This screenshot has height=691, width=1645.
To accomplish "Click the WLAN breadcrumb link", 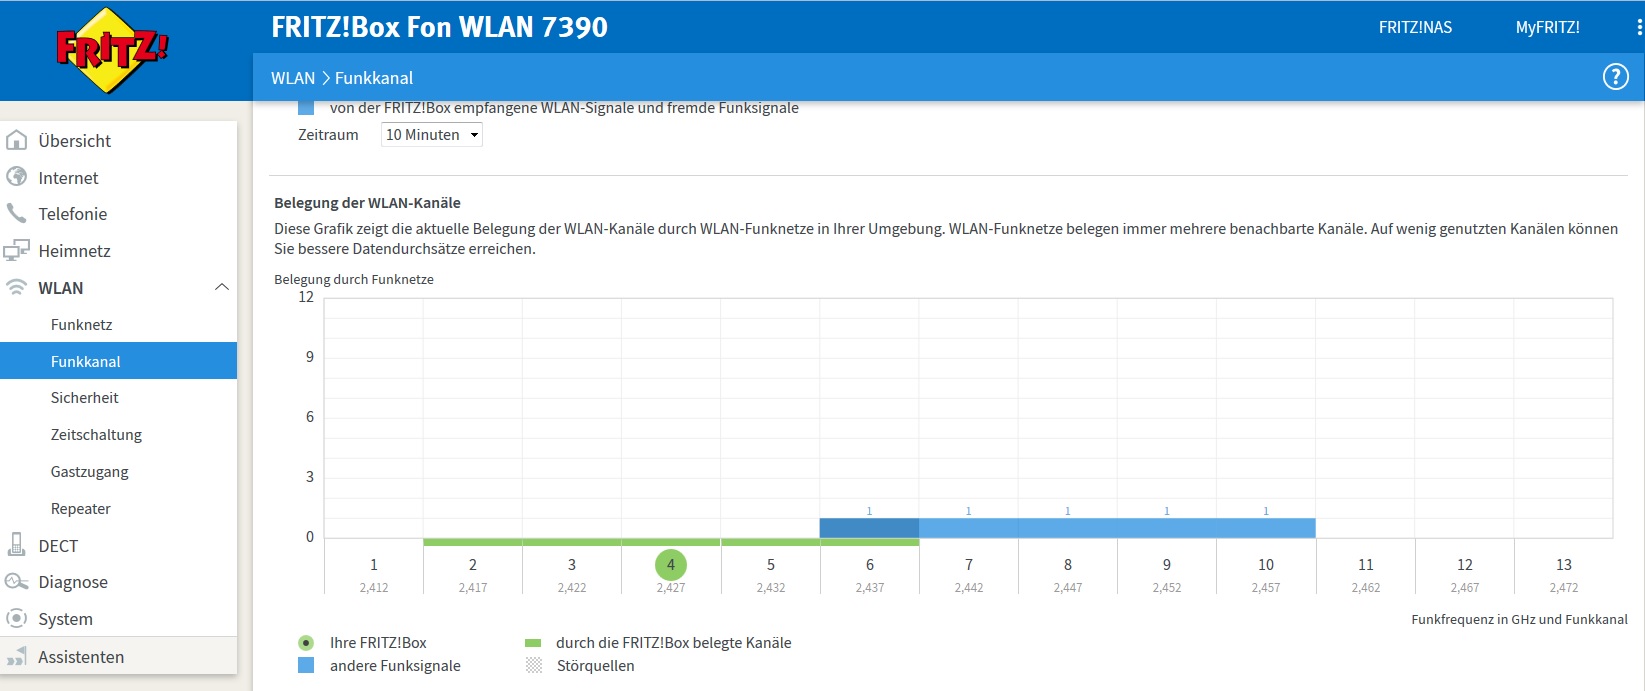I will [x=292, y=78].
